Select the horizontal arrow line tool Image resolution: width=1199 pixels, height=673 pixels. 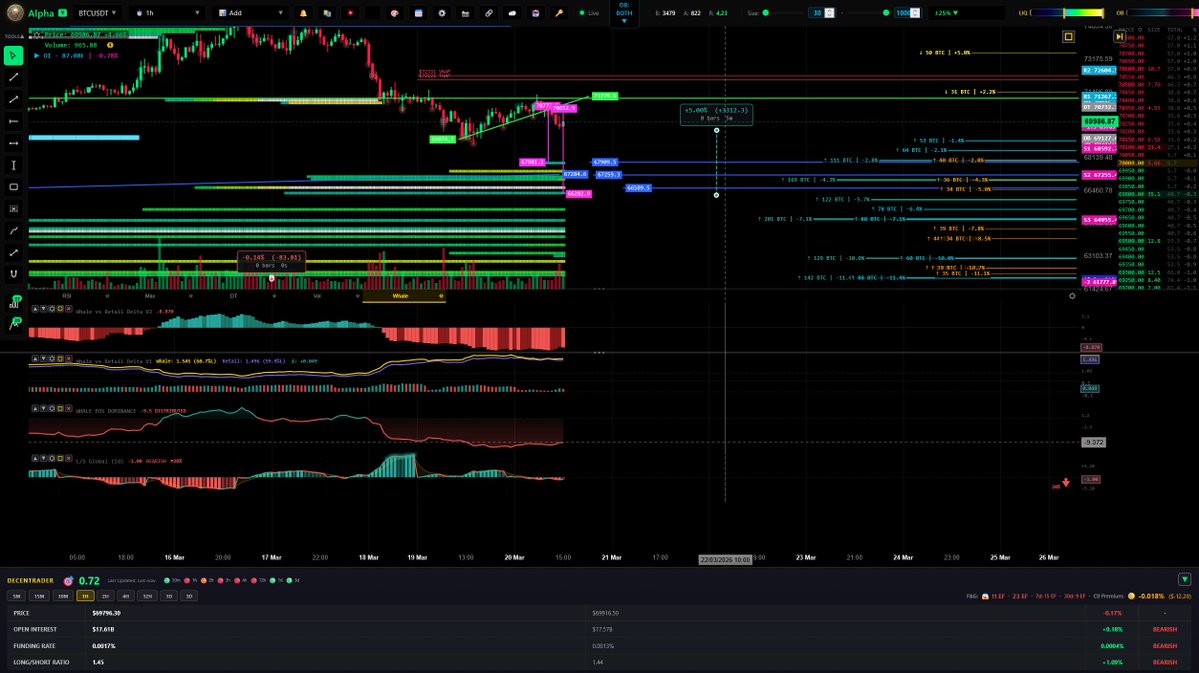(x=13, y=143)
